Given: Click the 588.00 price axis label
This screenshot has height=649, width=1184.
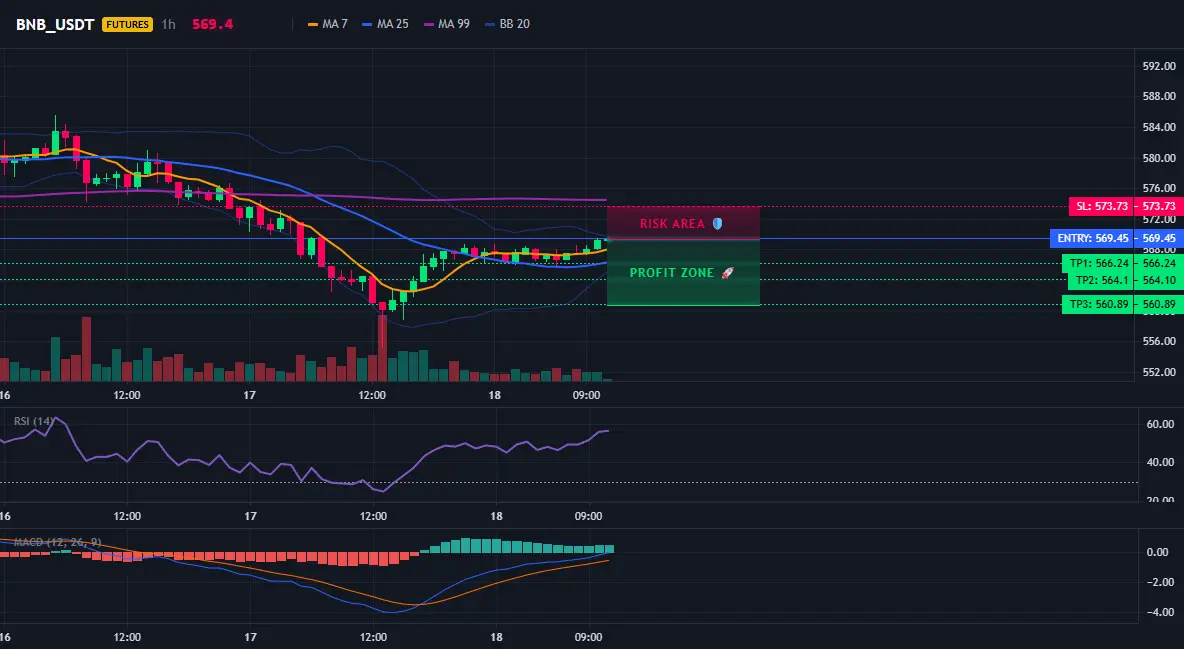Looking at the screenshot, I should click(1159, 97).
